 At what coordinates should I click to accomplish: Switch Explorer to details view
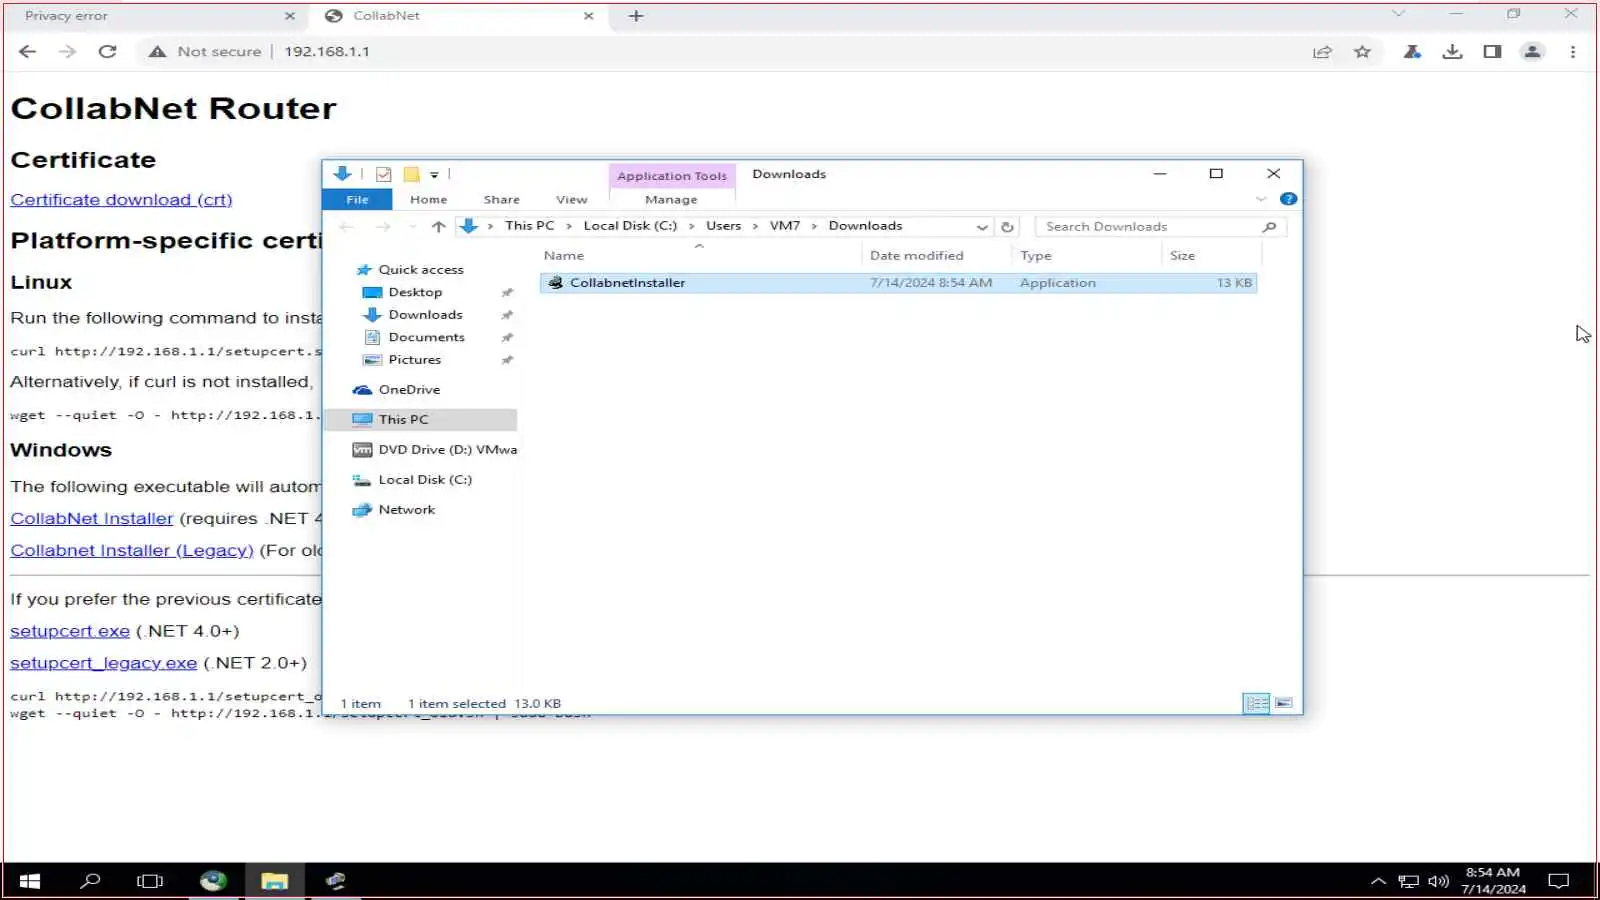(x=1257, y=703)
